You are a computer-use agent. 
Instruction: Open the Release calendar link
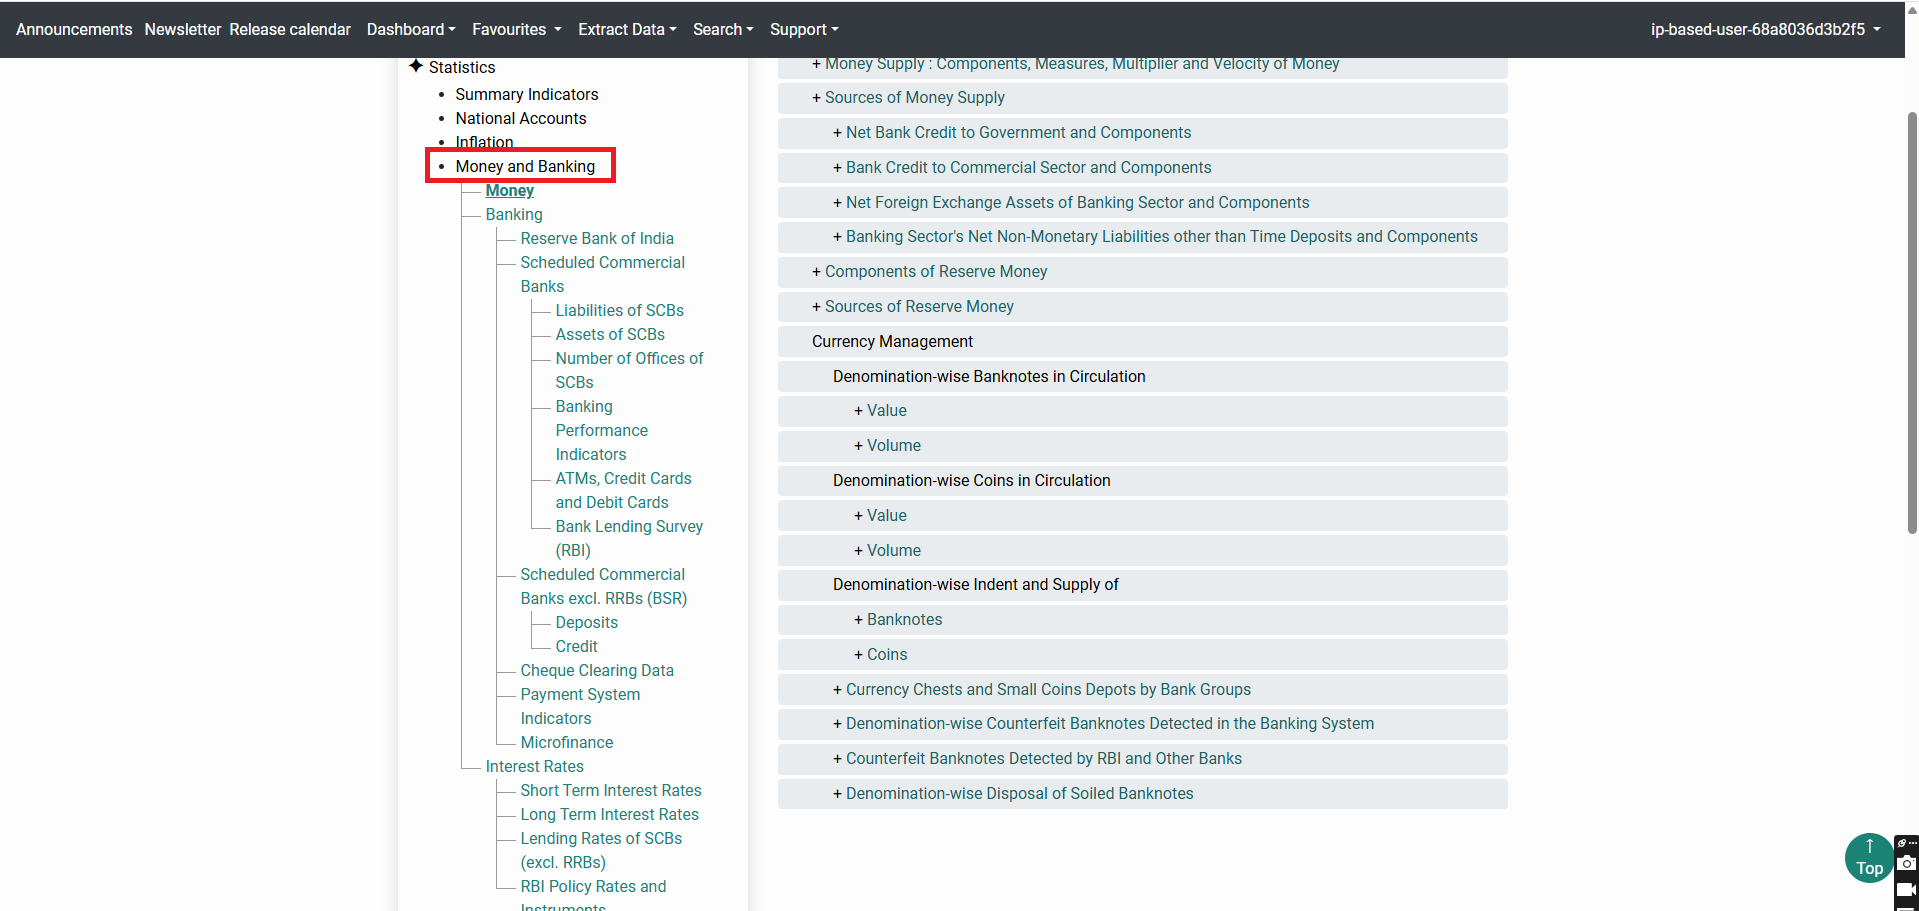pos(290,30)
